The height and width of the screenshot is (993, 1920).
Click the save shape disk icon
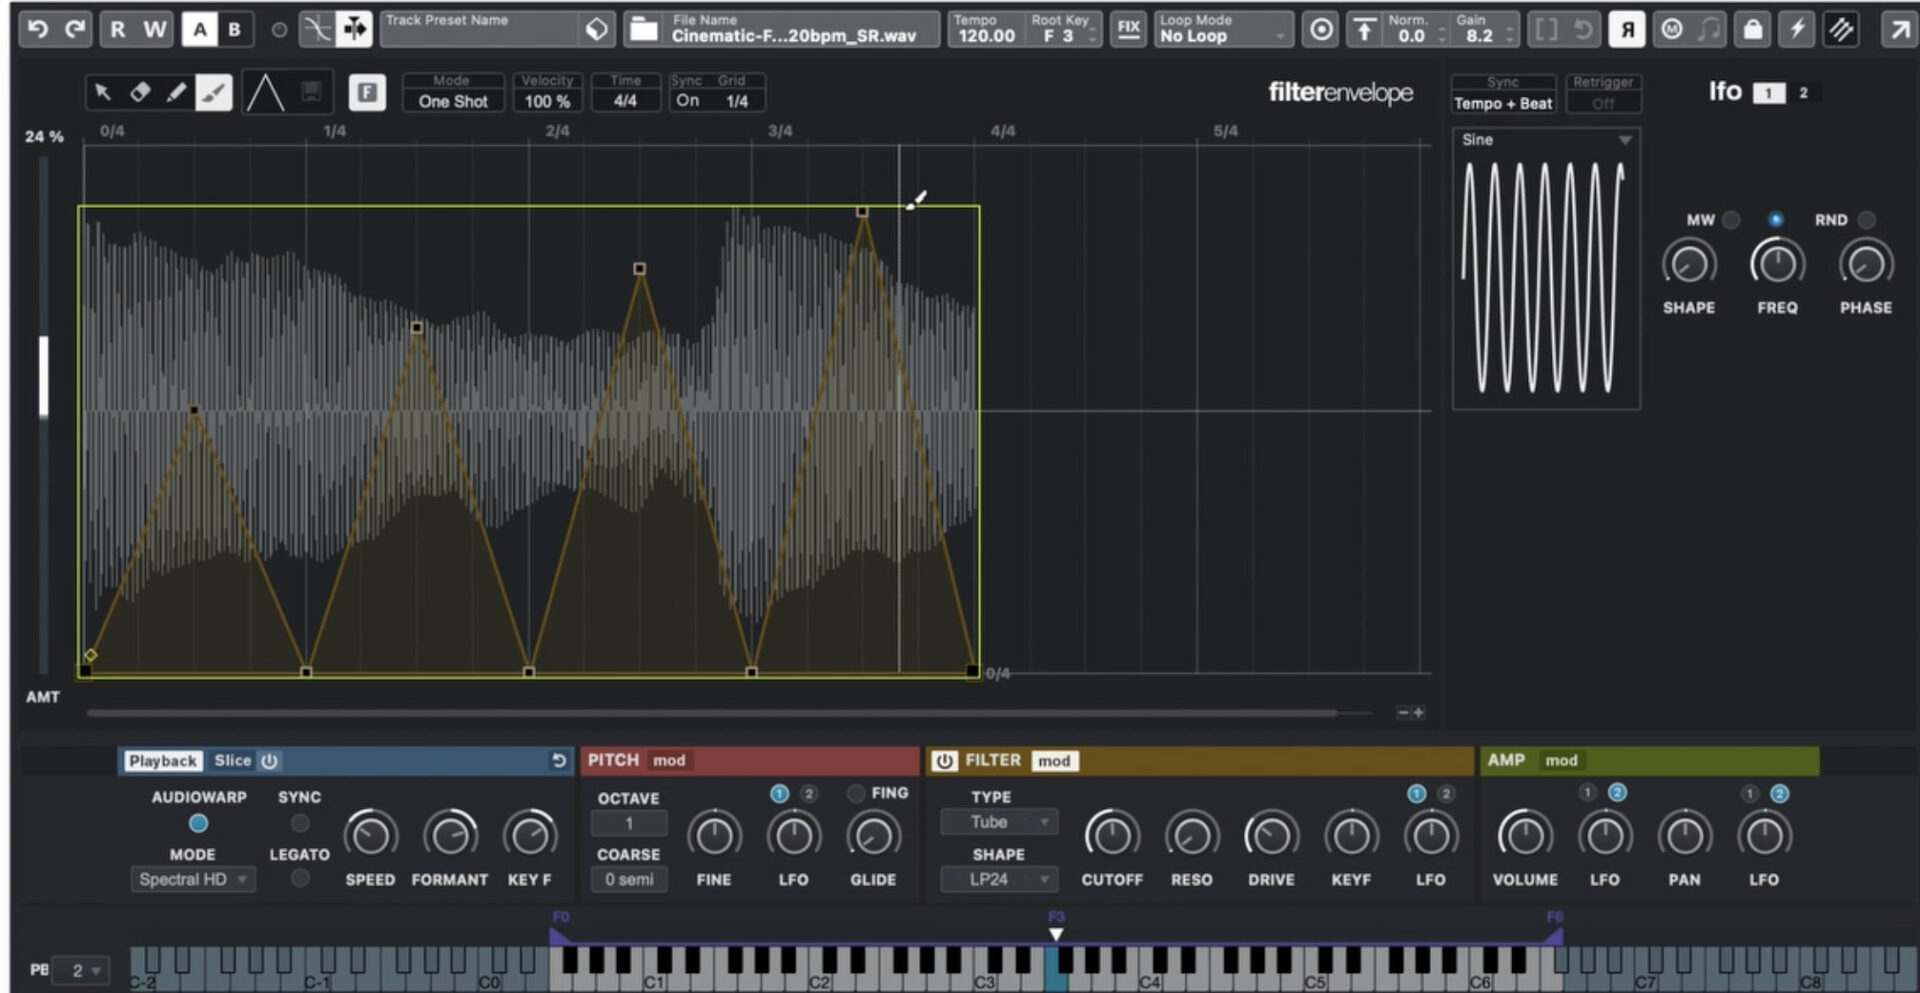click(x=311, y=93)
